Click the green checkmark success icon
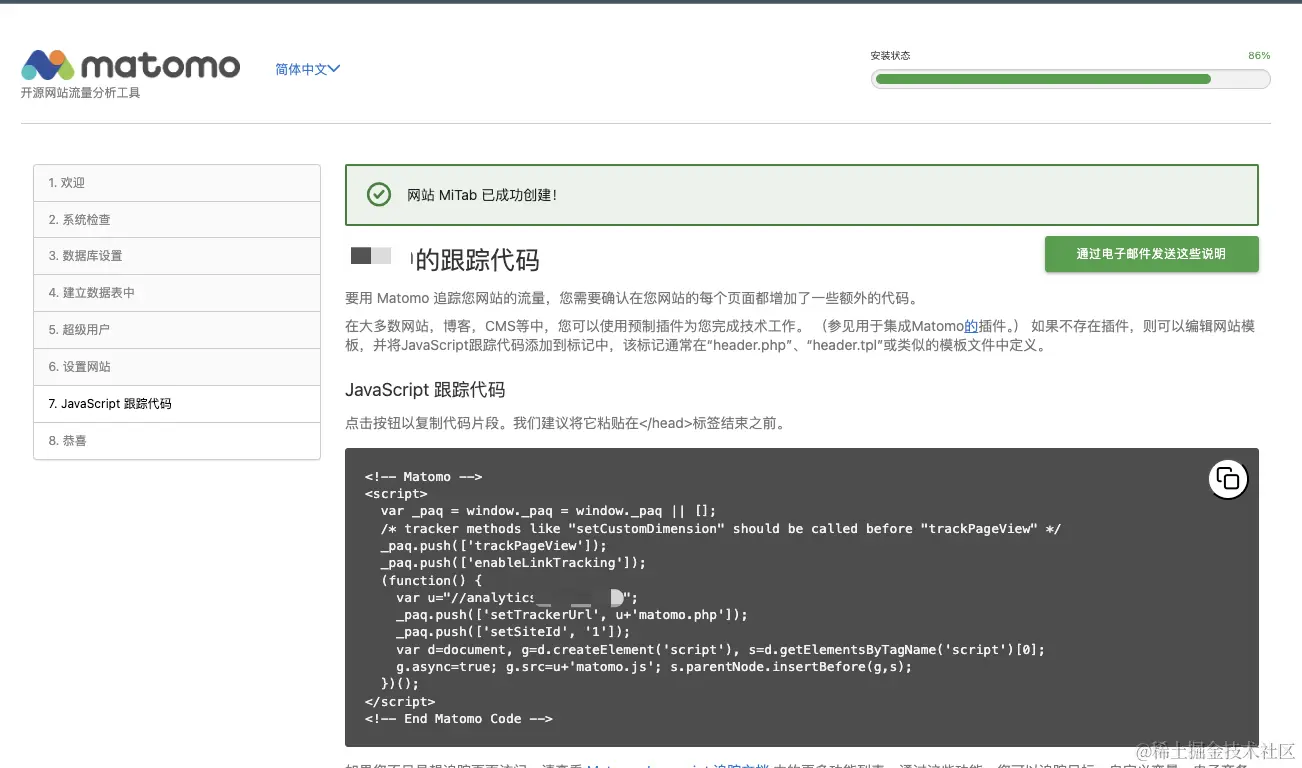This screenshot has width=1302, height=768. point(379,194)
